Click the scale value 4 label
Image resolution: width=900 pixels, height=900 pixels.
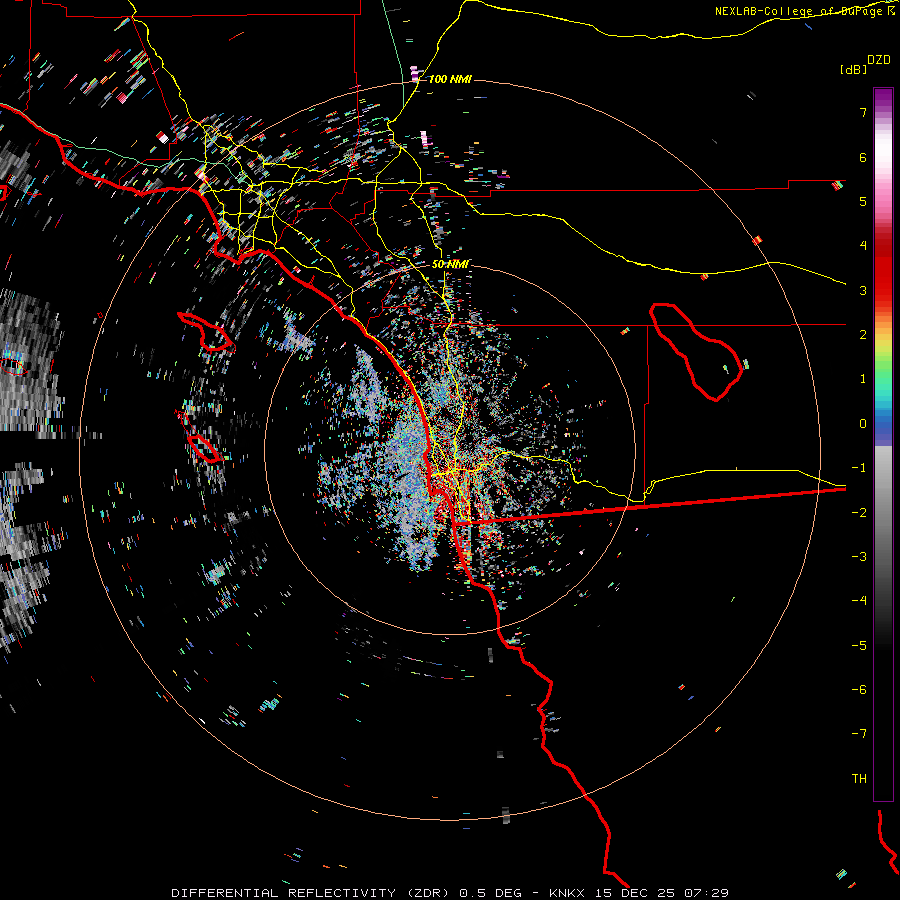click(863, 246)
